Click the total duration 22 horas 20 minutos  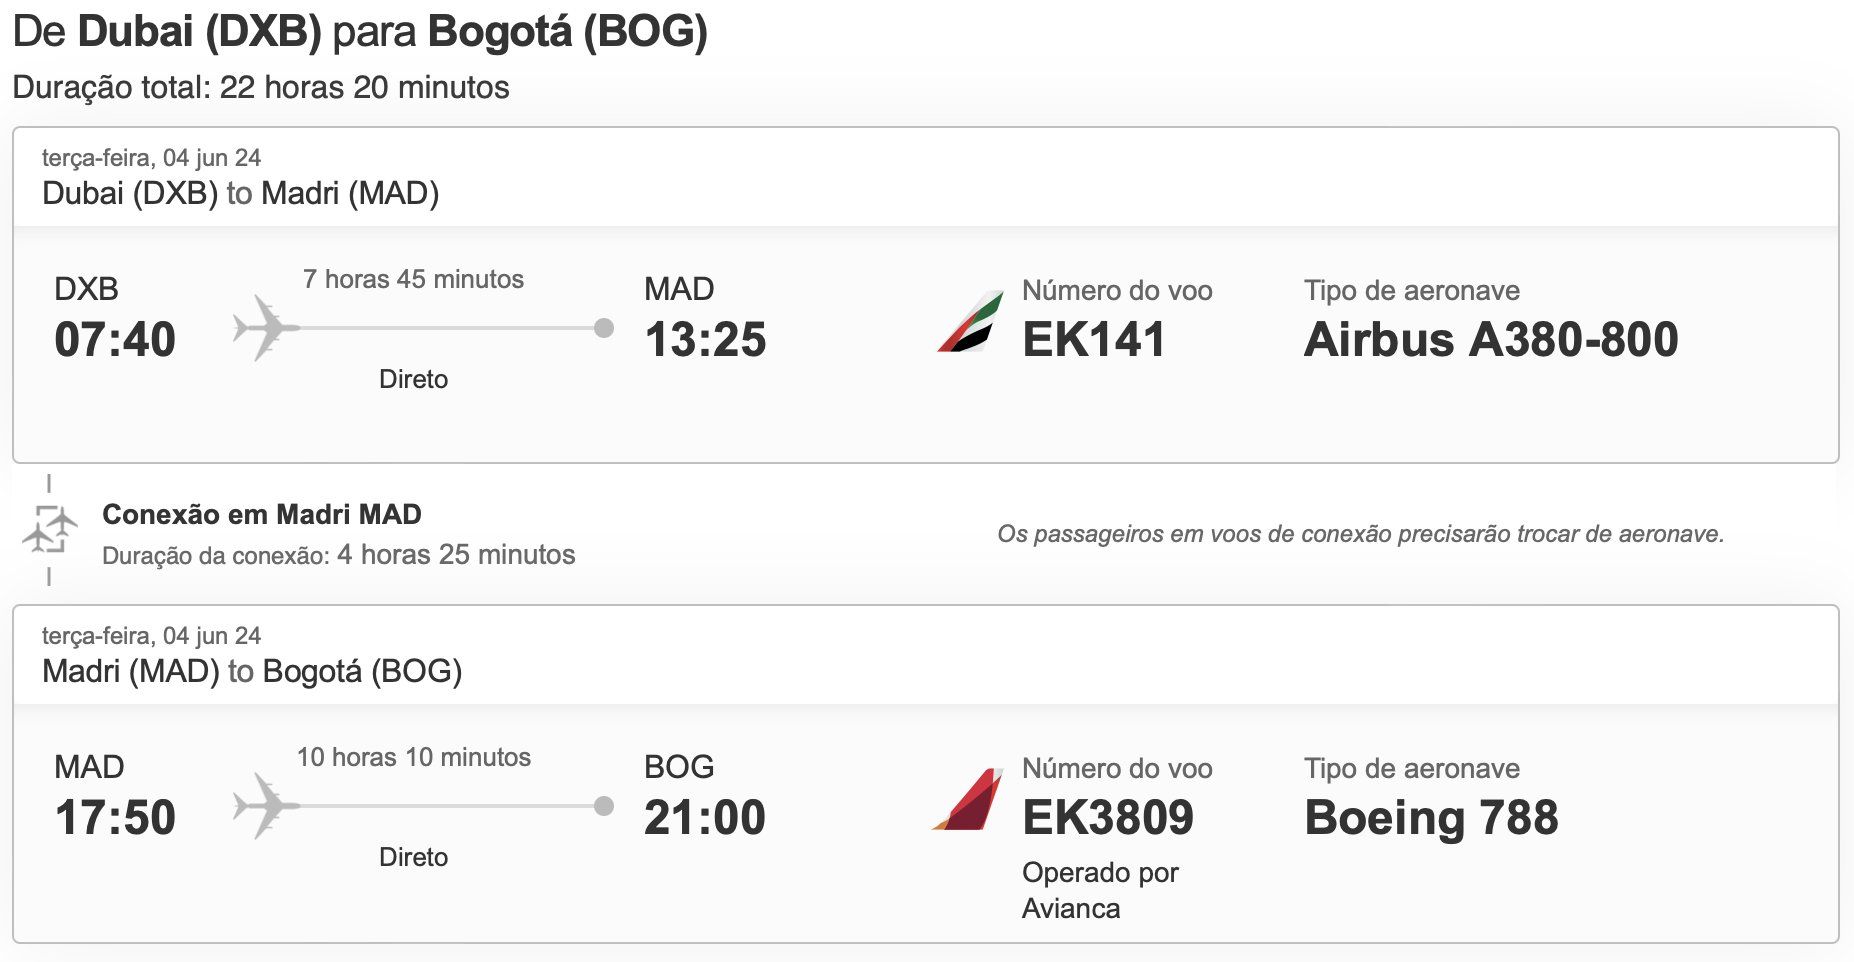click(364, 87)
